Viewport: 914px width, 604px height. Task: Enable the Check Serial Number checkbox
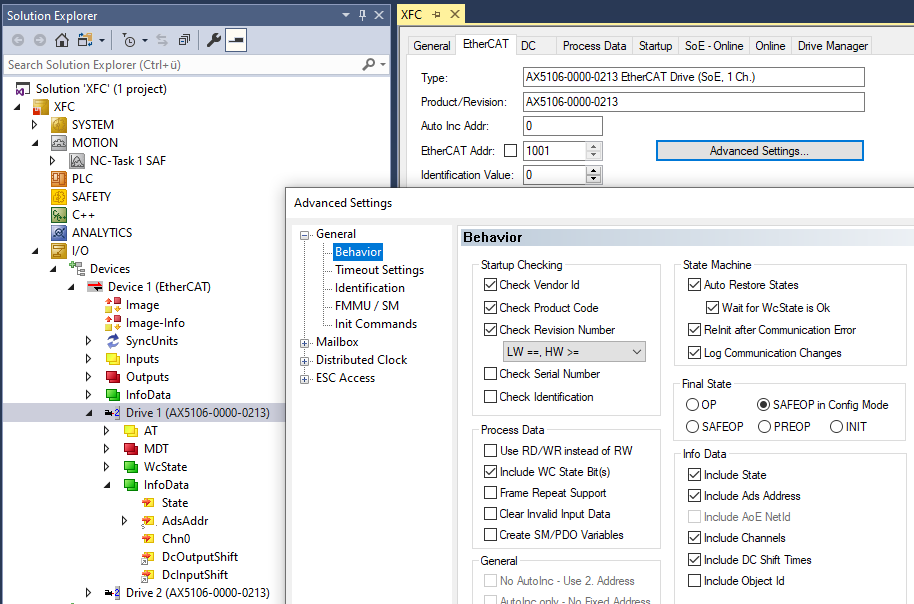pyautogui.click(x=491, y=374)
